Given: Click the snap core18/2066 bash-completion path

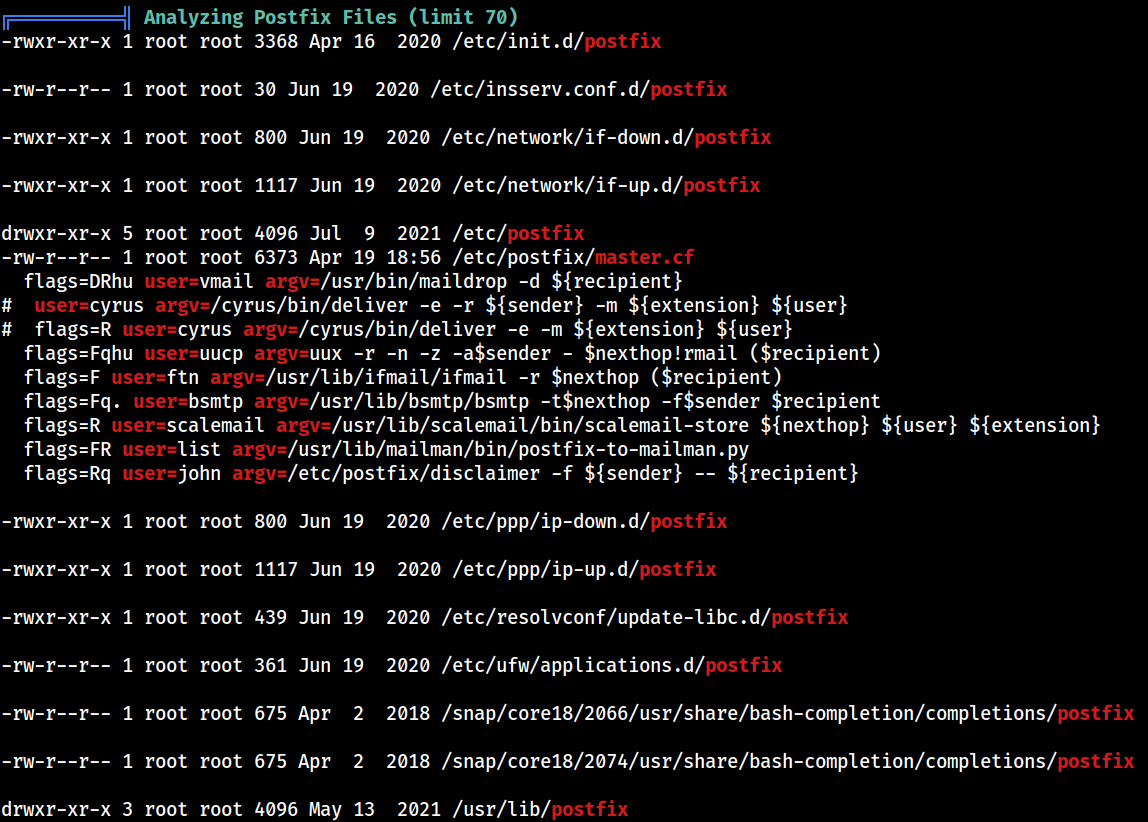Looking at the screenshot, I should 788,714.
